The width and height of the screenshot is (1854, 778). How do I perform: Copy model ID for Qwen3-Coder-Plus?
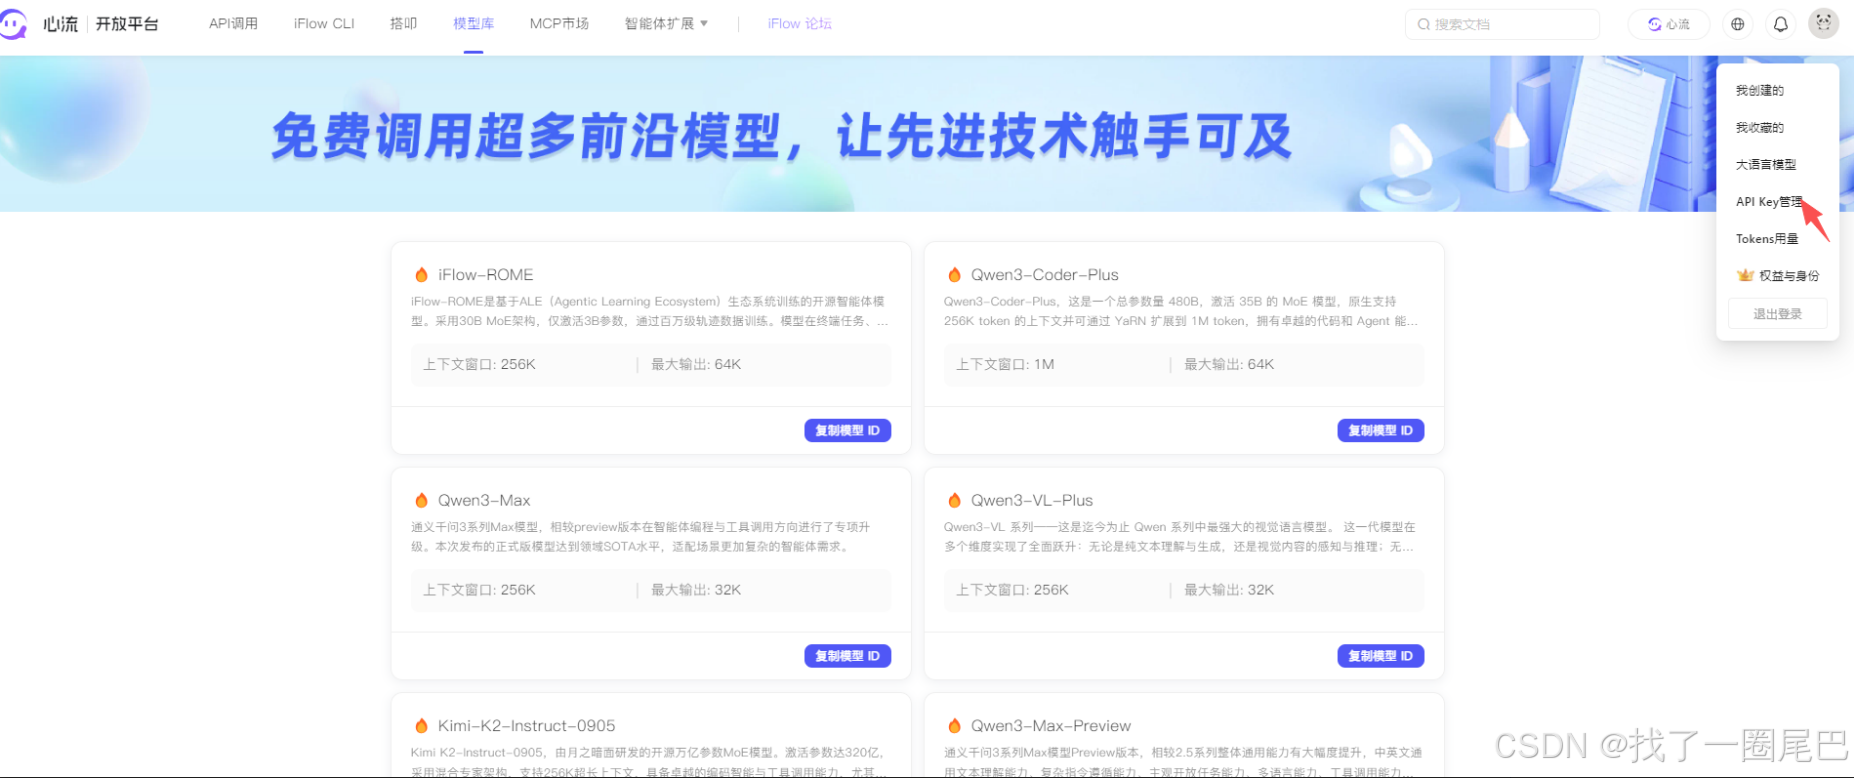click(1381, 430)
